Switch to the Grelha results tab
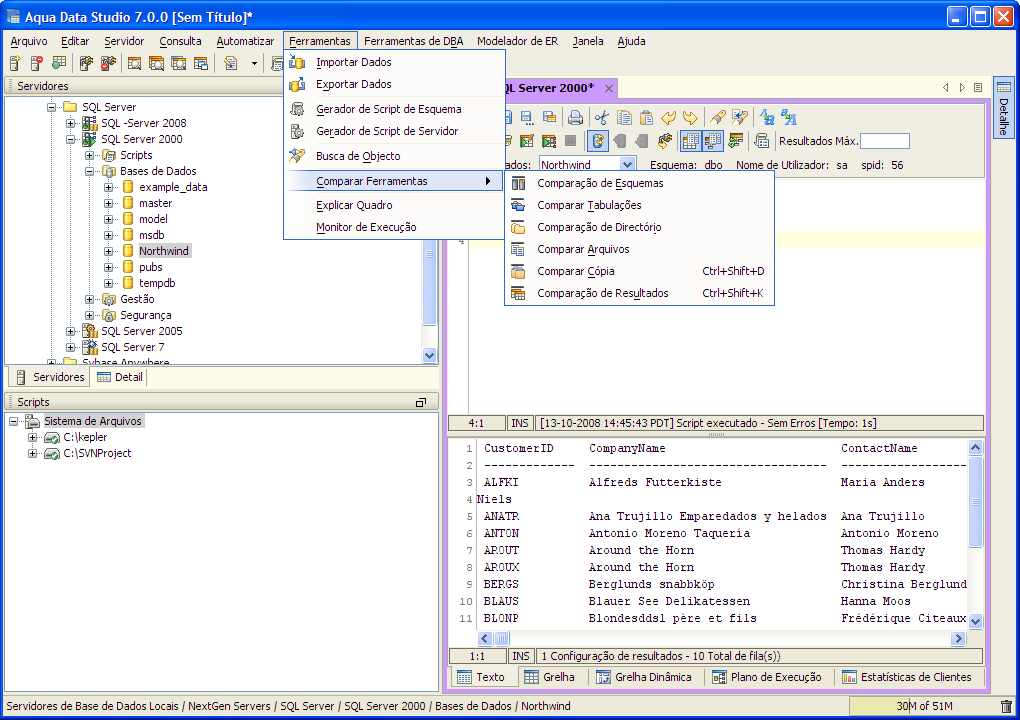Viewport: 1020px width, 720px height. [x=550, y=677]
